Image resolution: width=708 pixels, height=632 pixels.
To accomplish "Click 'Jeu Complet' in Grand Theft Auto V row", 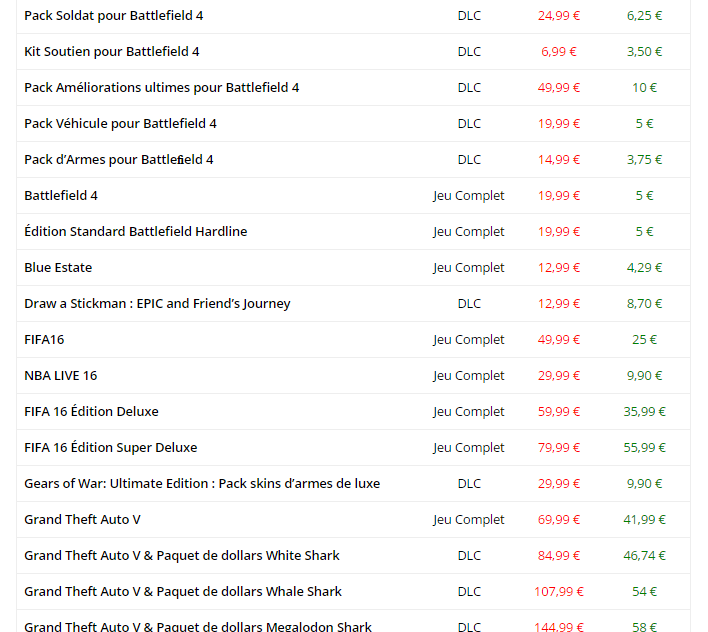I will point(469,520).
